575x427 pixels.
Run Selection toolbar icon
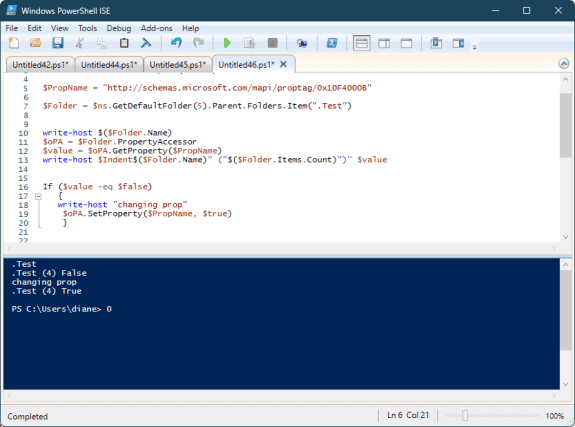coord(249,43)
